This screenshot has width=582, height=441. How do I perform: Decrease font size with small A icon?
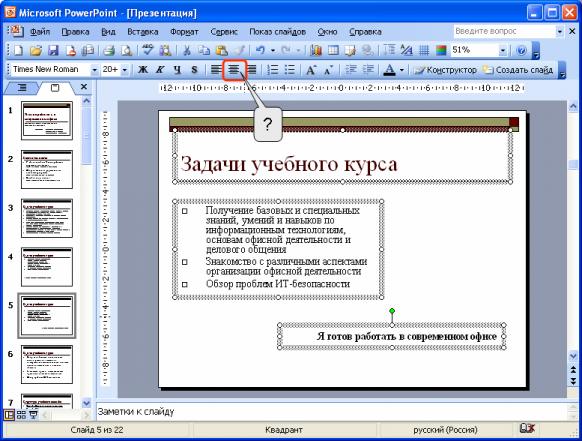(328, 69)
